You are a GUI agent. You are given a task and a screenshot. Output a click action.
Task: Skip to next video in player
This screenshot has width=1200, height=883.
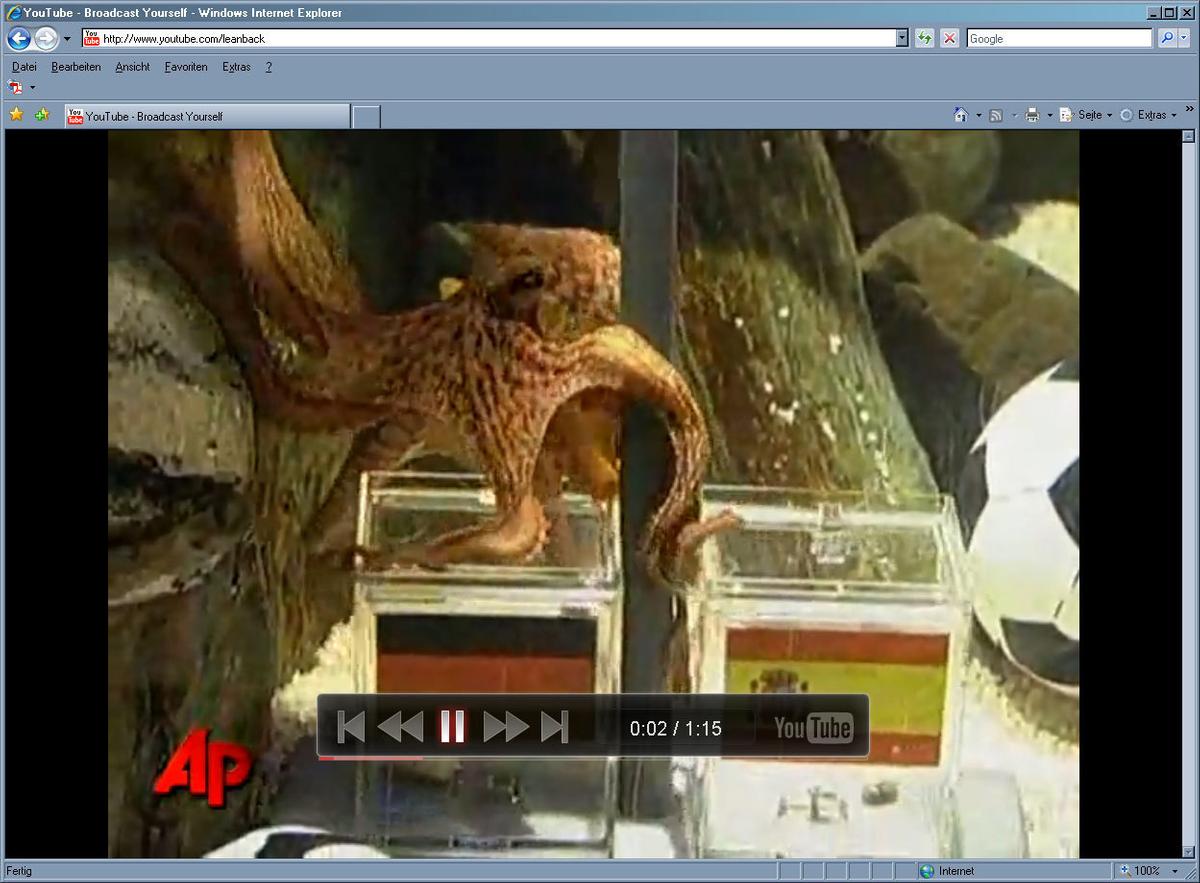click(555, 727)
